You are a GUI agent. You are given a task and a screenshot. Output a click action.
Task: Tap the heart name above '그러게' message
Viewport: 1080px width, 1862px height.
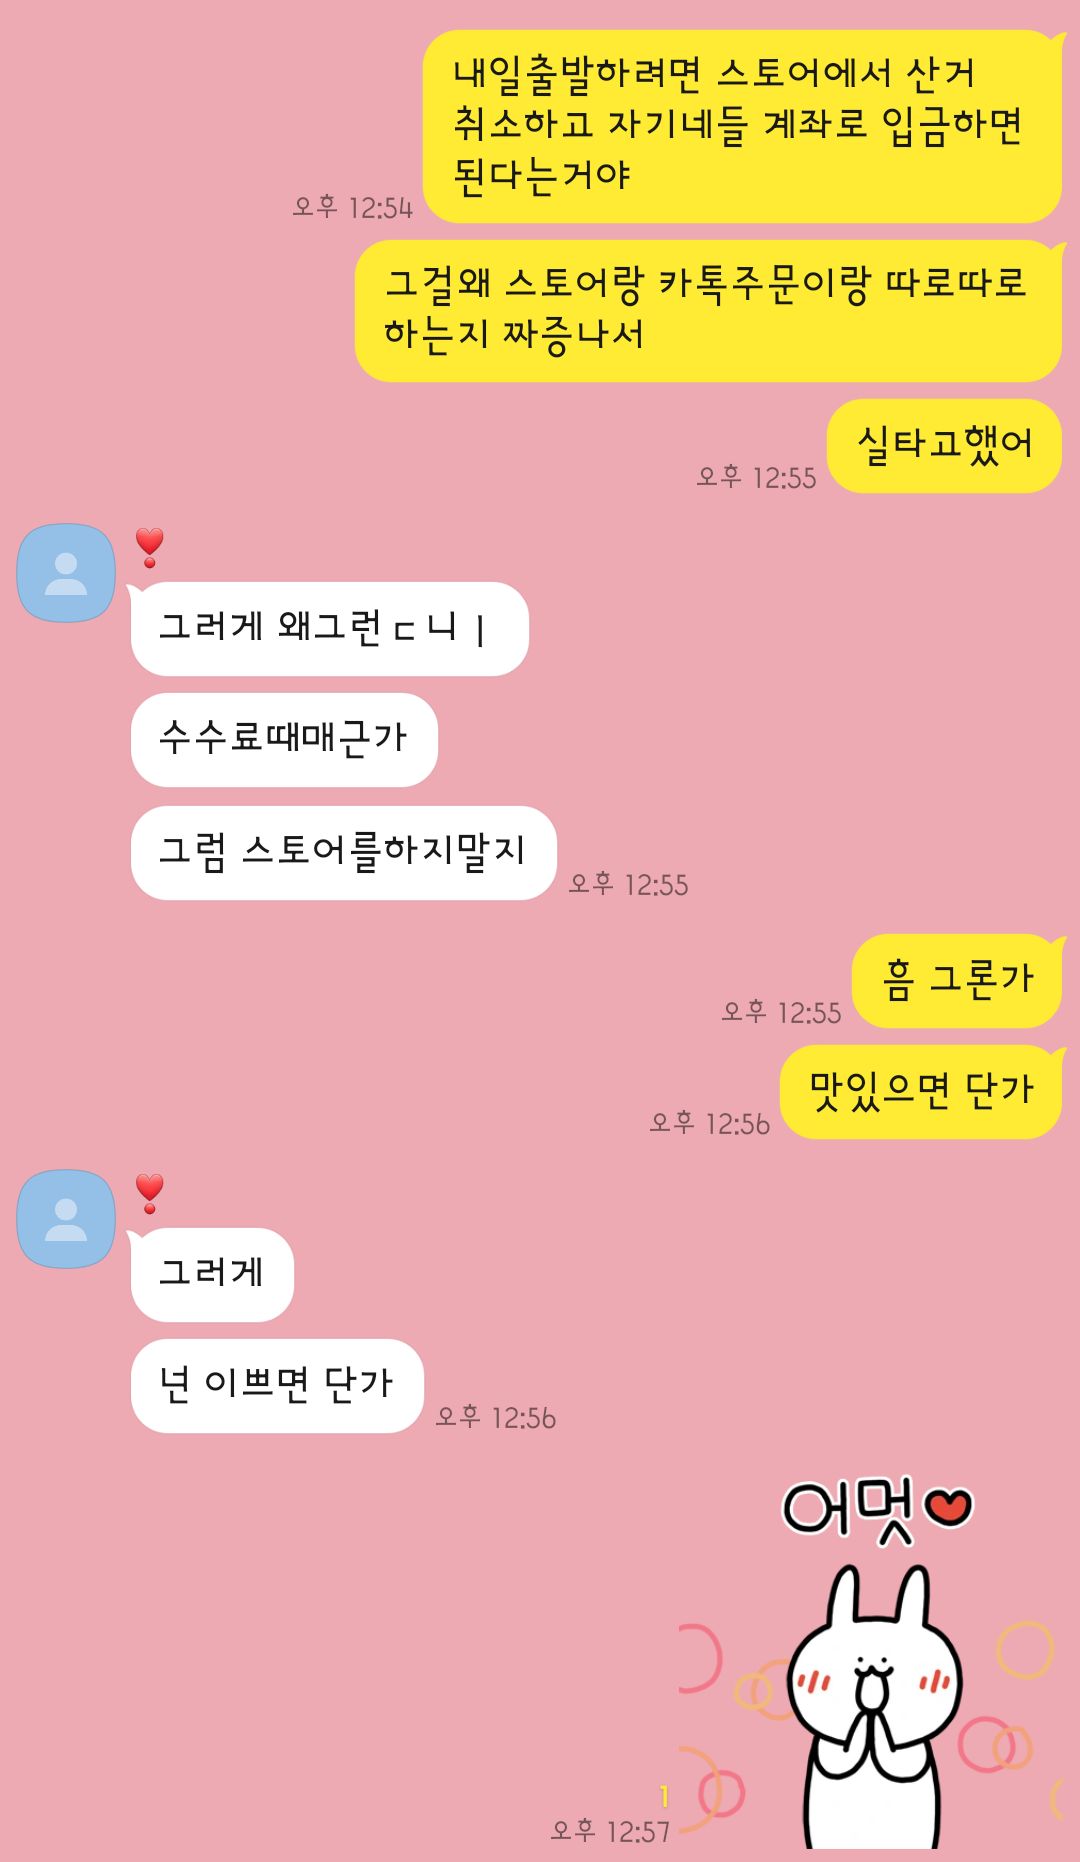click(149, 1194)
